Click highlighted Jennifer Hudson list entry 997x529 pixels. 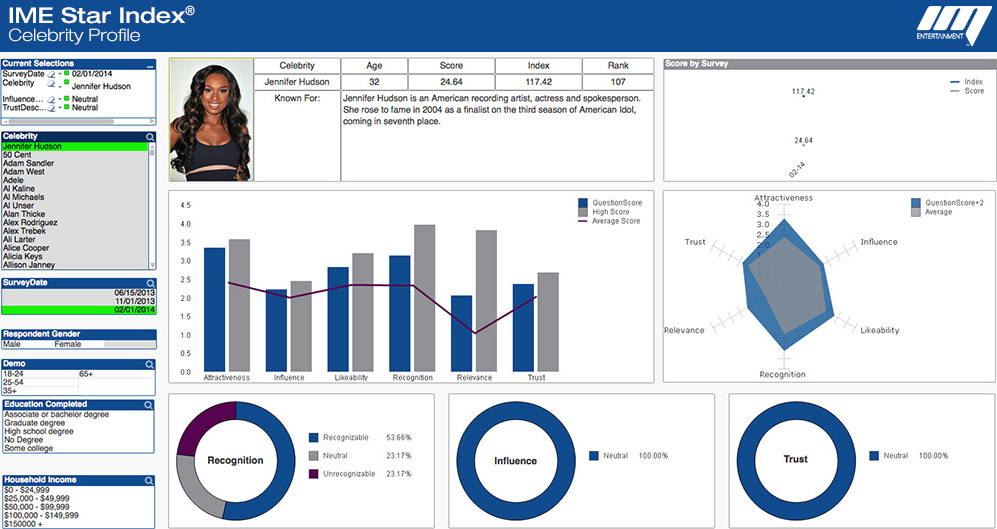click(x=75, y=146)
